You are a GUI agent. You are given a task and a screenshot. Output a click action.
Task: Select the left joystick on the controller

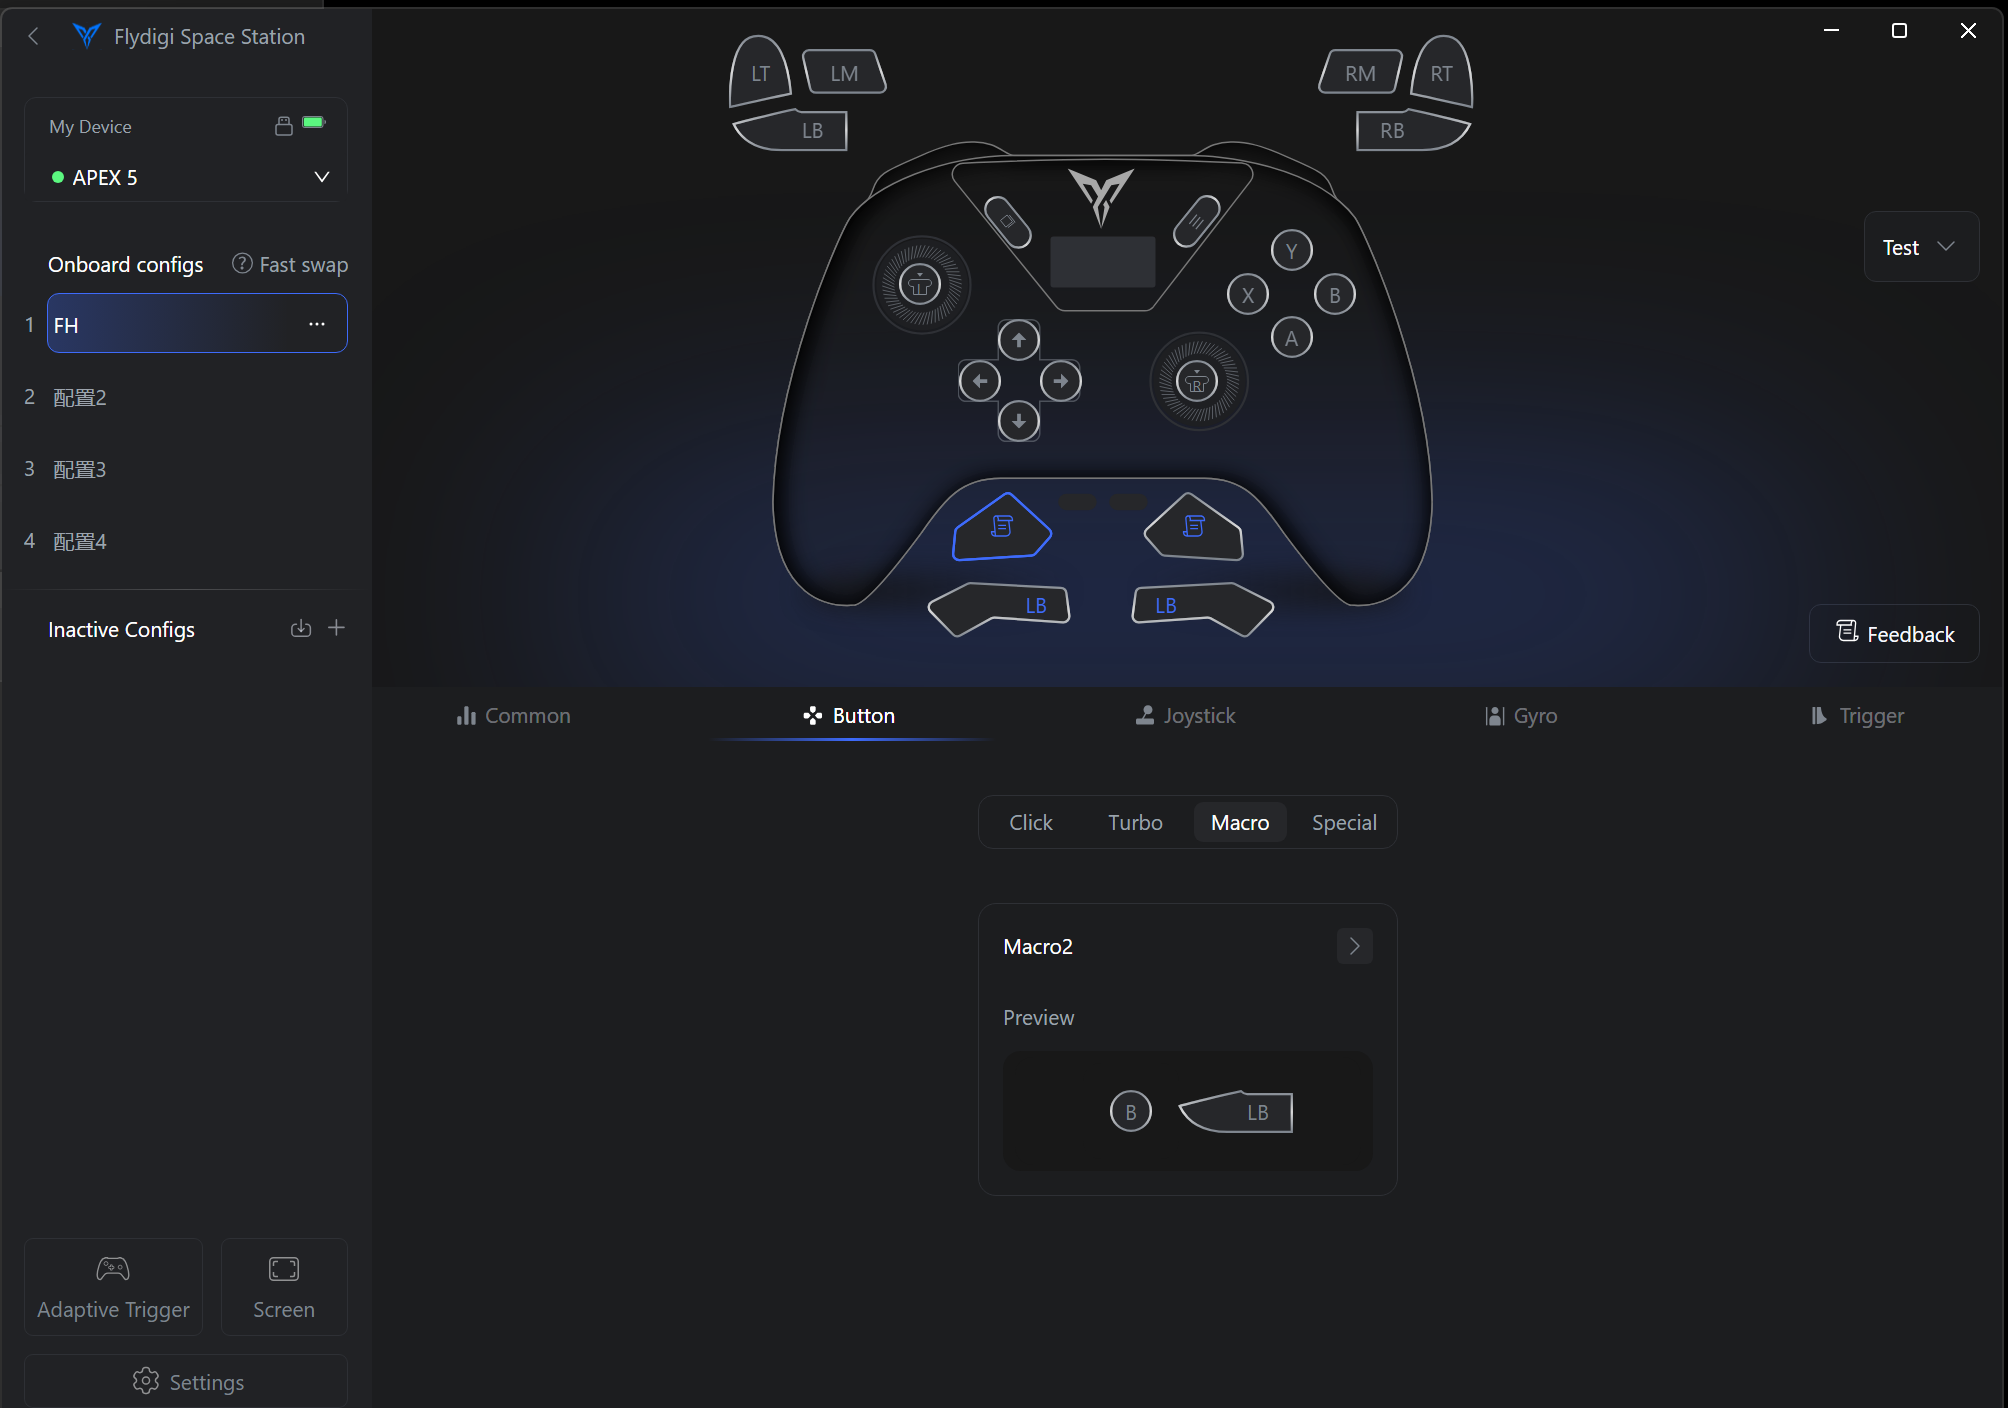pyautogui.click(x=920, y=285)
